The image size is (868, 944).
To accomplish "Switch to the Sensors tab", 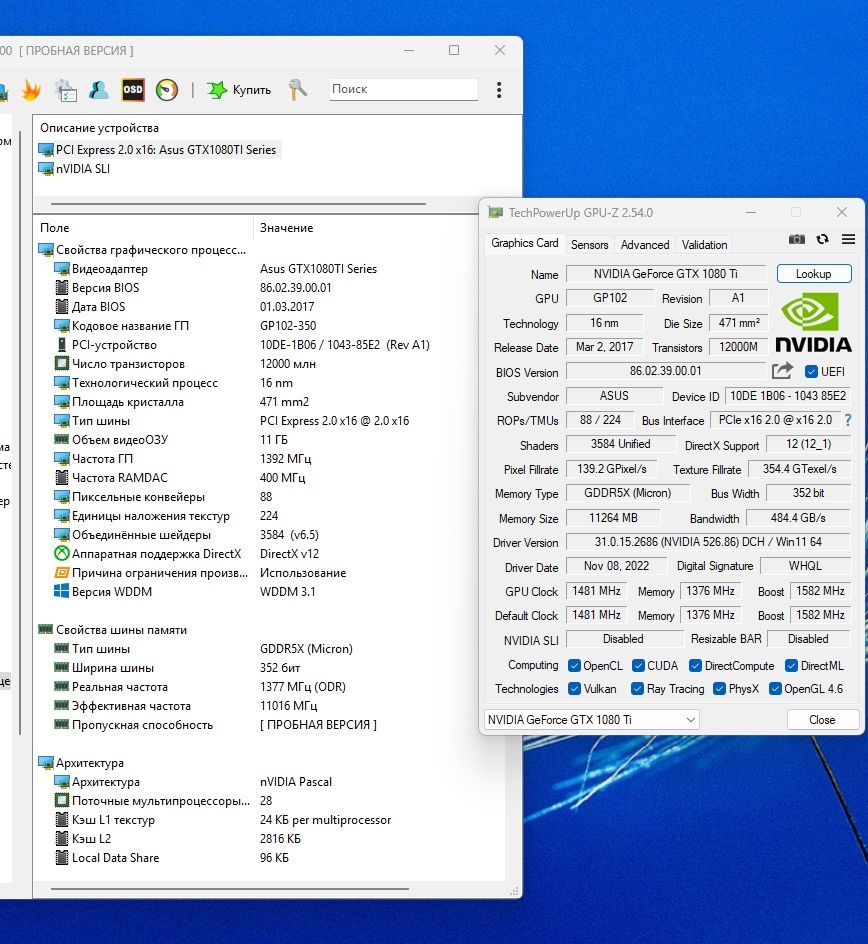I will (589, 245).
